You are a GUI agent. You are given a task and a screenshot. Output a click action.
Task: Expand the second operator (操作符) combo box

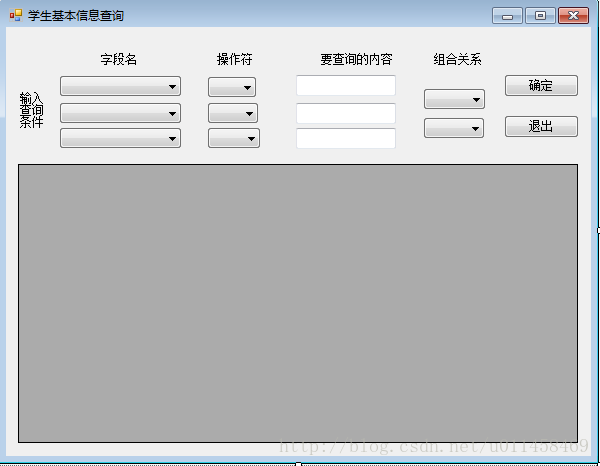pyautogui.click(x=233, y=113)
